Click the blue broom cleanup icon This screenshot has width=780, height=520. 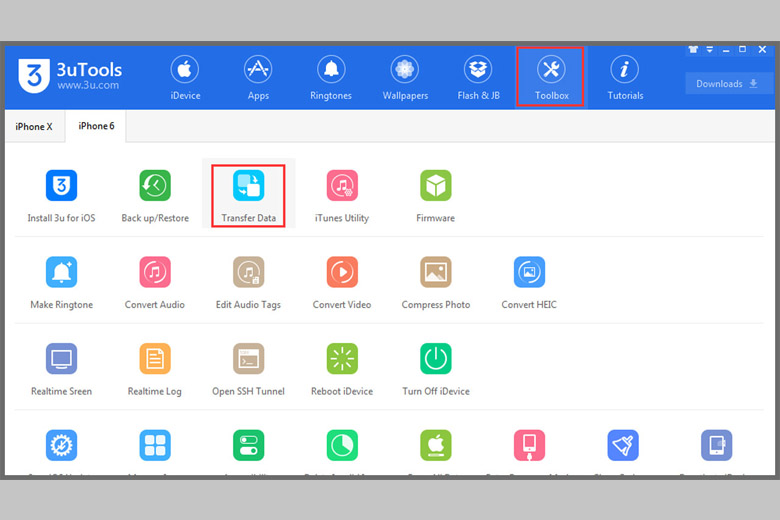point(623,445)
